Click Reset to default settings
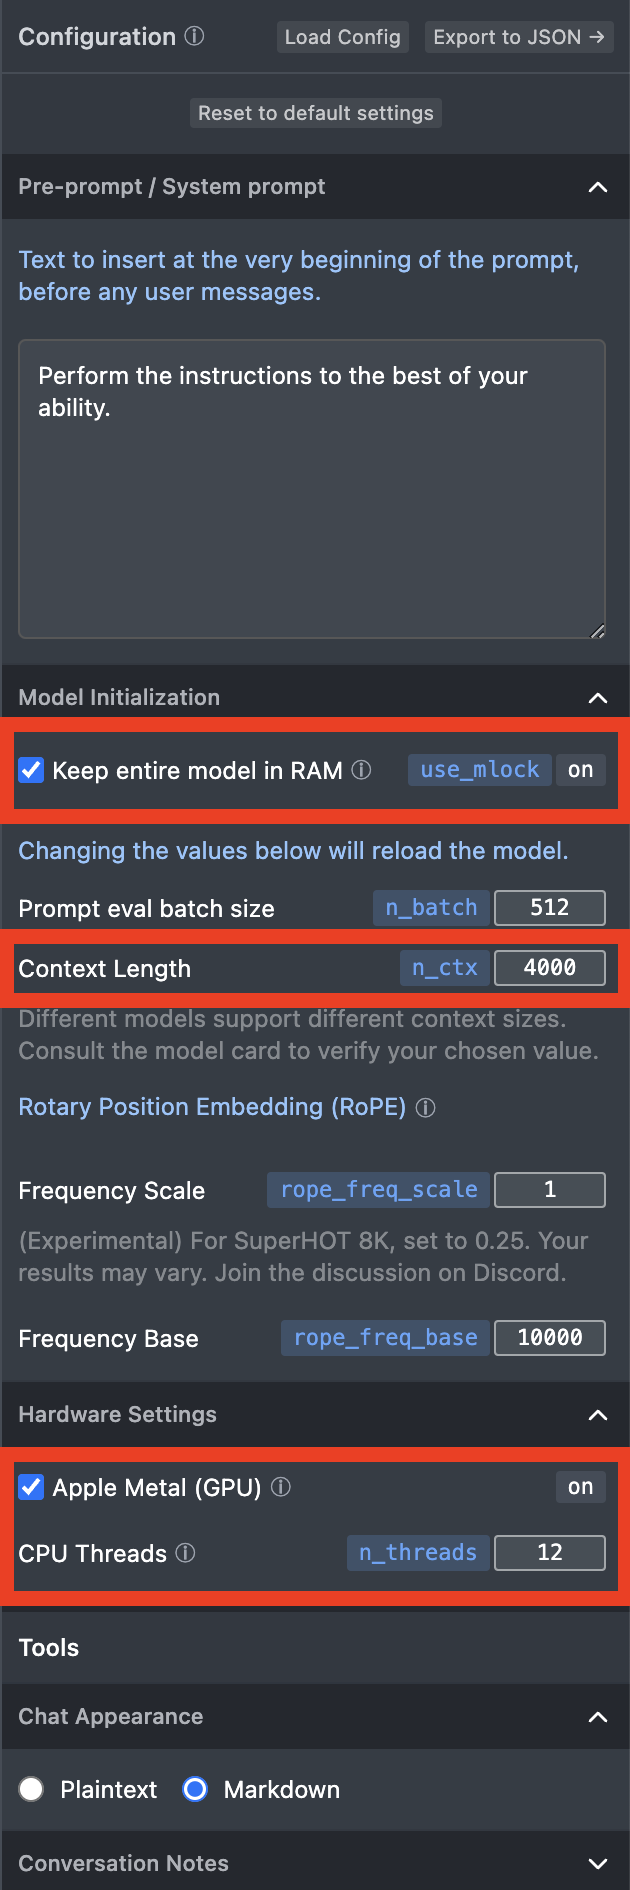Image resolution: width=630 pixels, height=1890 pixels. [x=315, y=113]
